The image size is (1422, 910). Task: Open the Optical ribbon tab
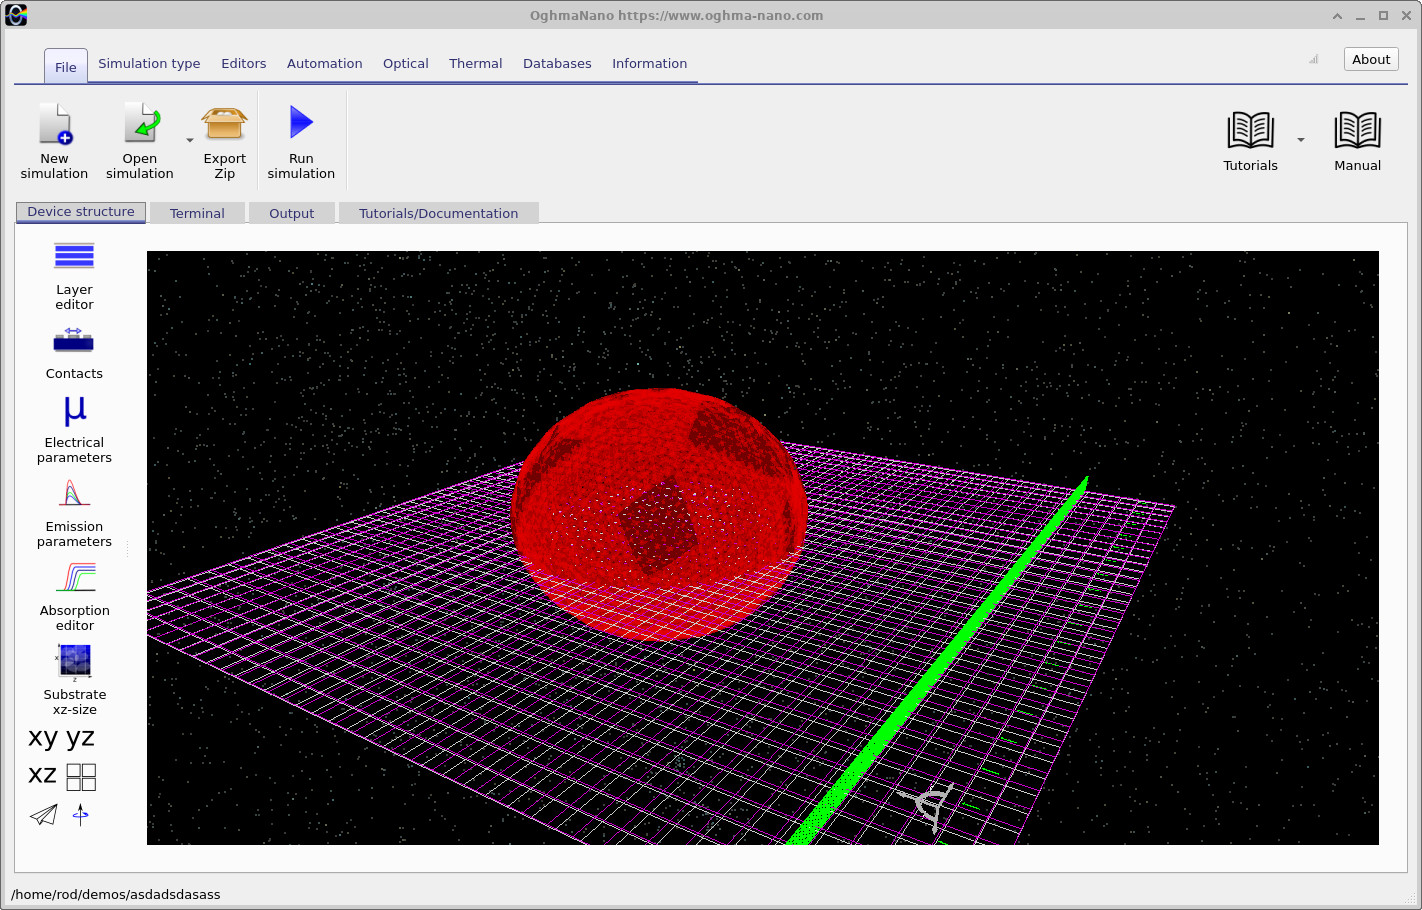point(406,63)
